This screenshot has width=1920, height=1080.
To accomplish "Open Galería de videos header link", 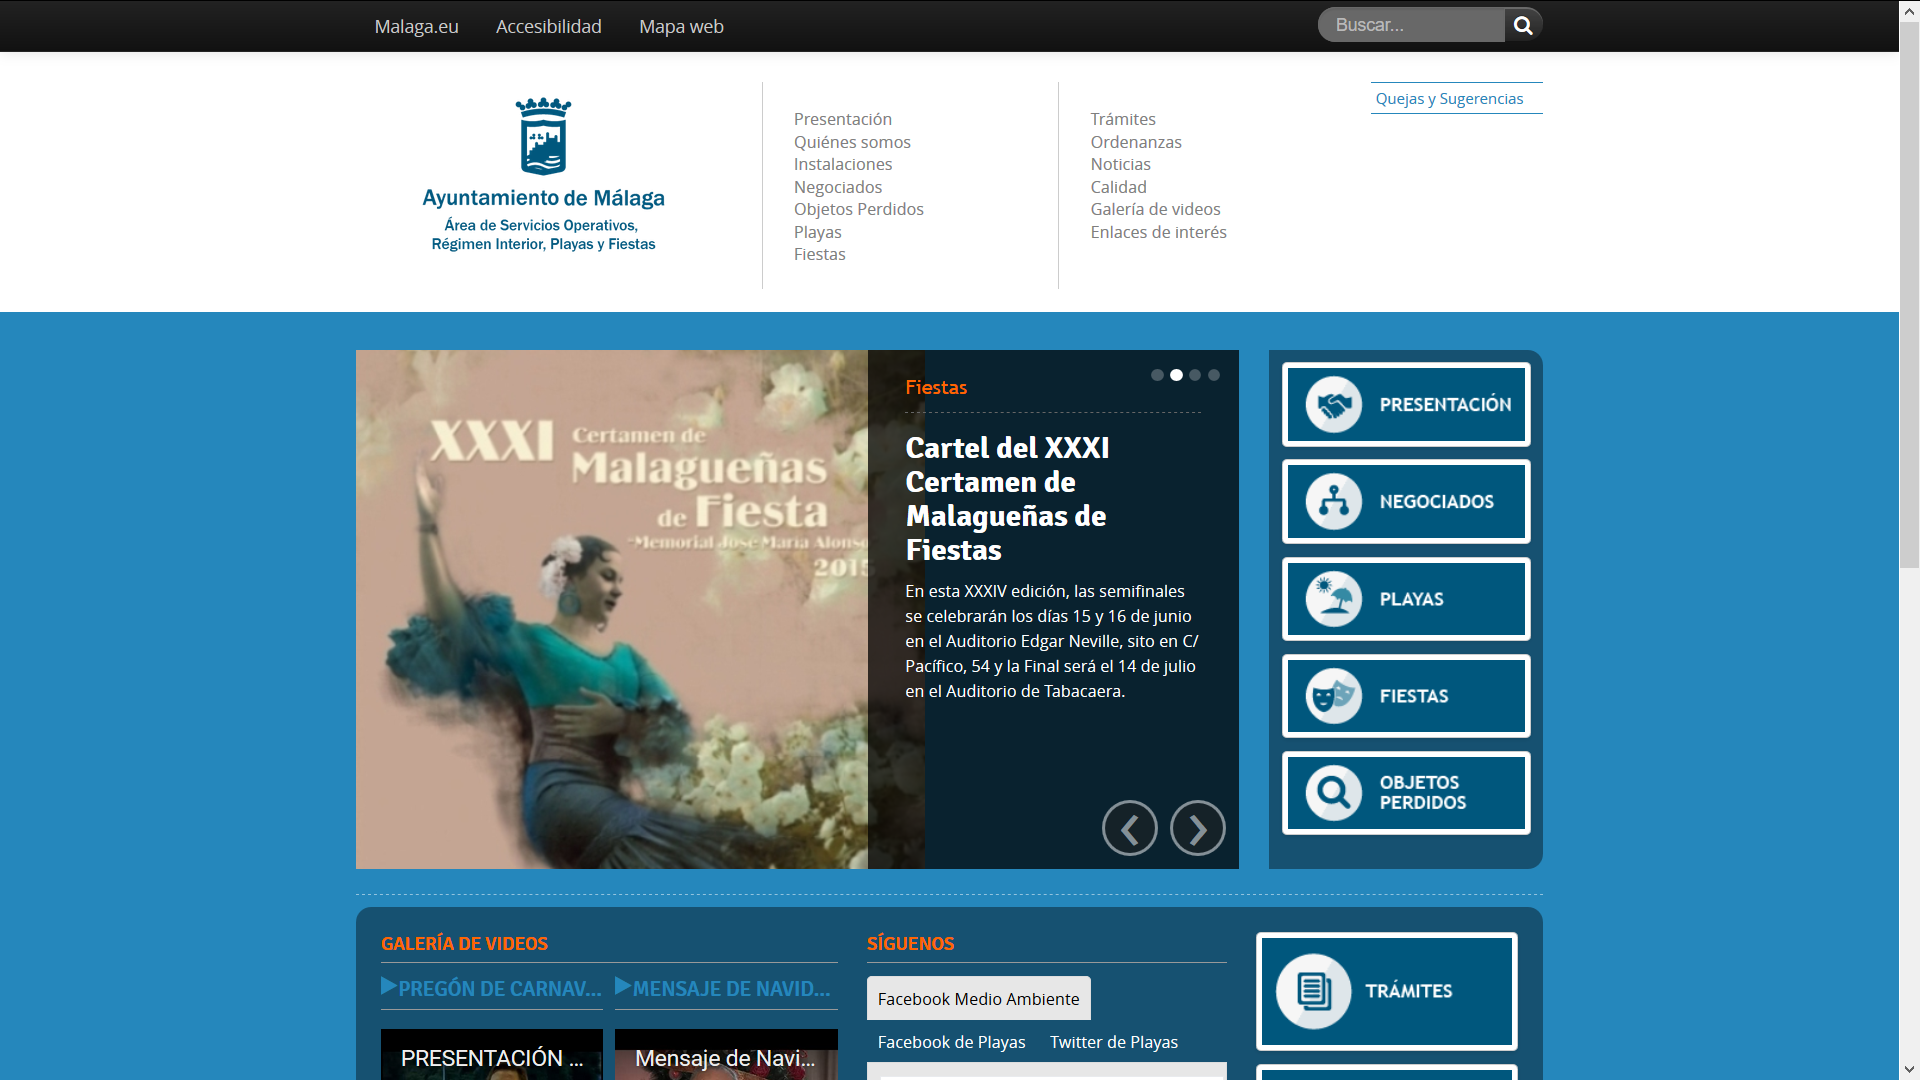I will click(x=1155, y=209).
